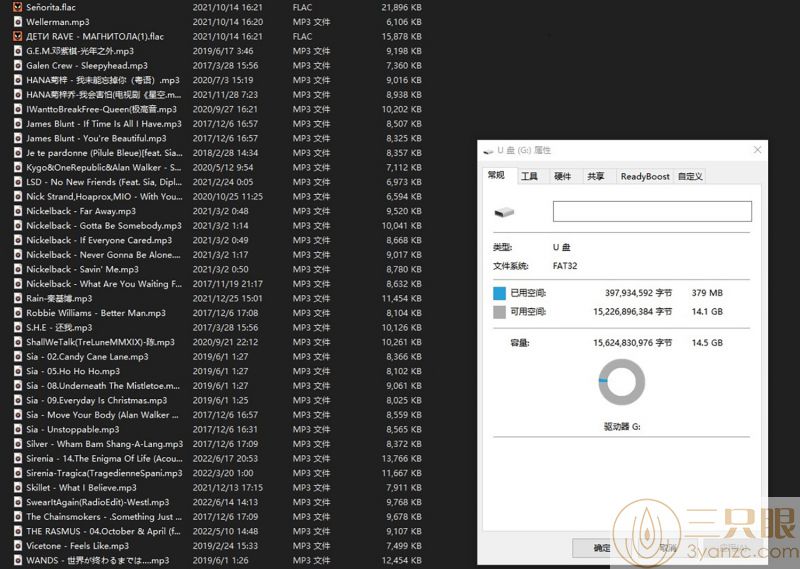This screenshot has width=800, height=569.
Task: Click the icon for Rain-秦基博.mp3
Action: click(18, 298)
